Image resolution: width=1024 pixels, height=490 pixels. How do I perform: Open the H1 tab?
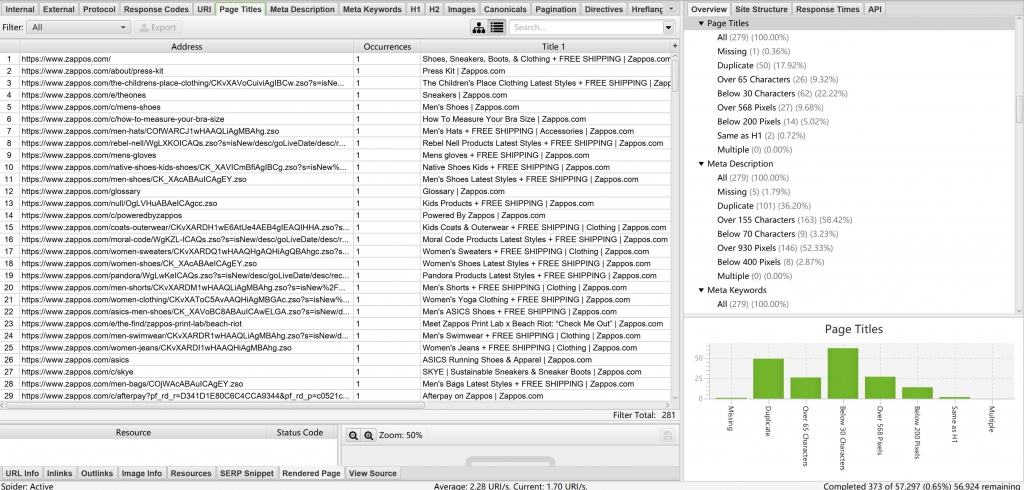coord(416,9)
